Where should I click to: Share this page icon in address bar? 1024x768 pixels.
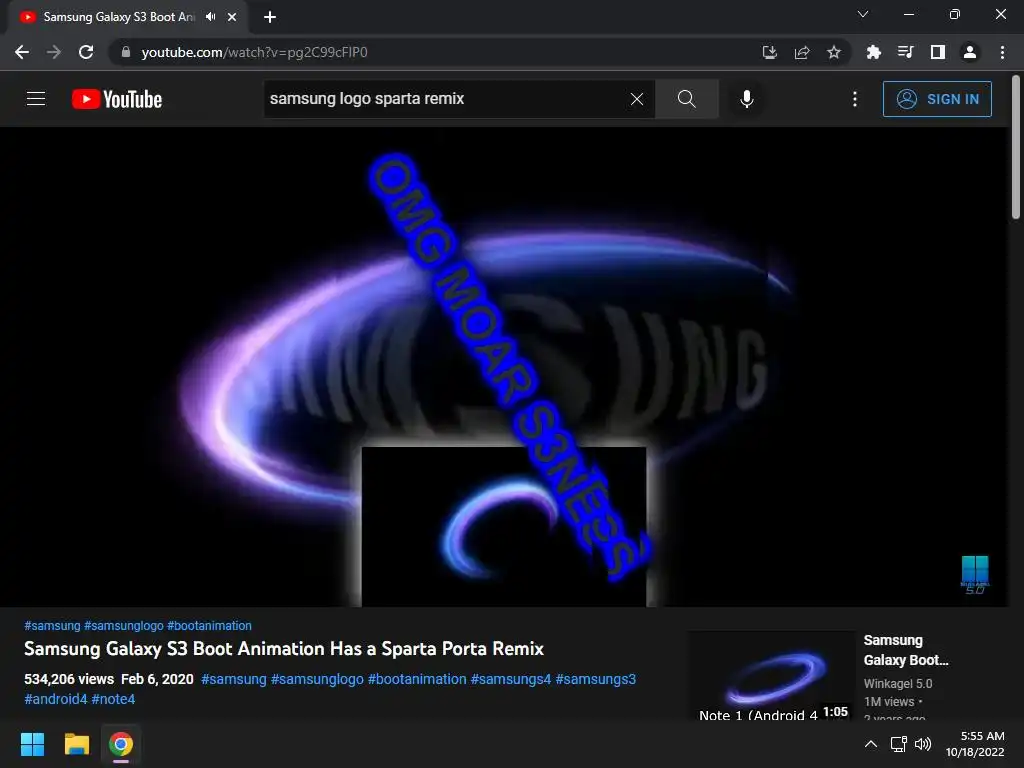pos(802,52)
